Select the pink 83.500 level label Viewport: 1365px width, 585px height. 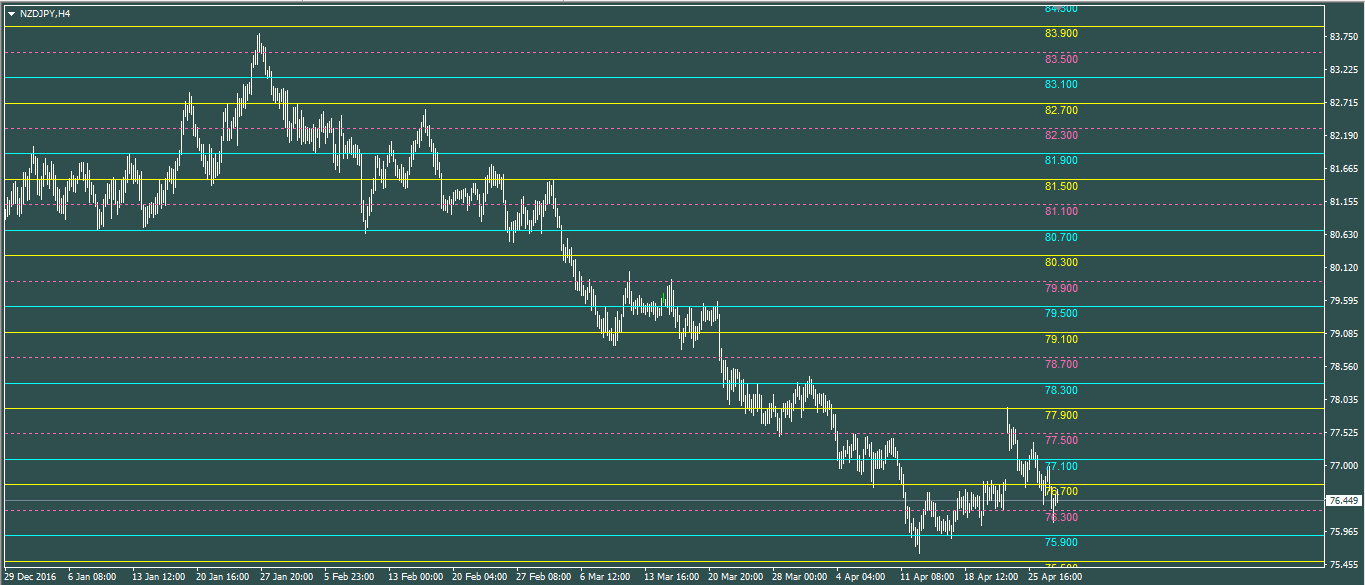(x=1061, y=60)
